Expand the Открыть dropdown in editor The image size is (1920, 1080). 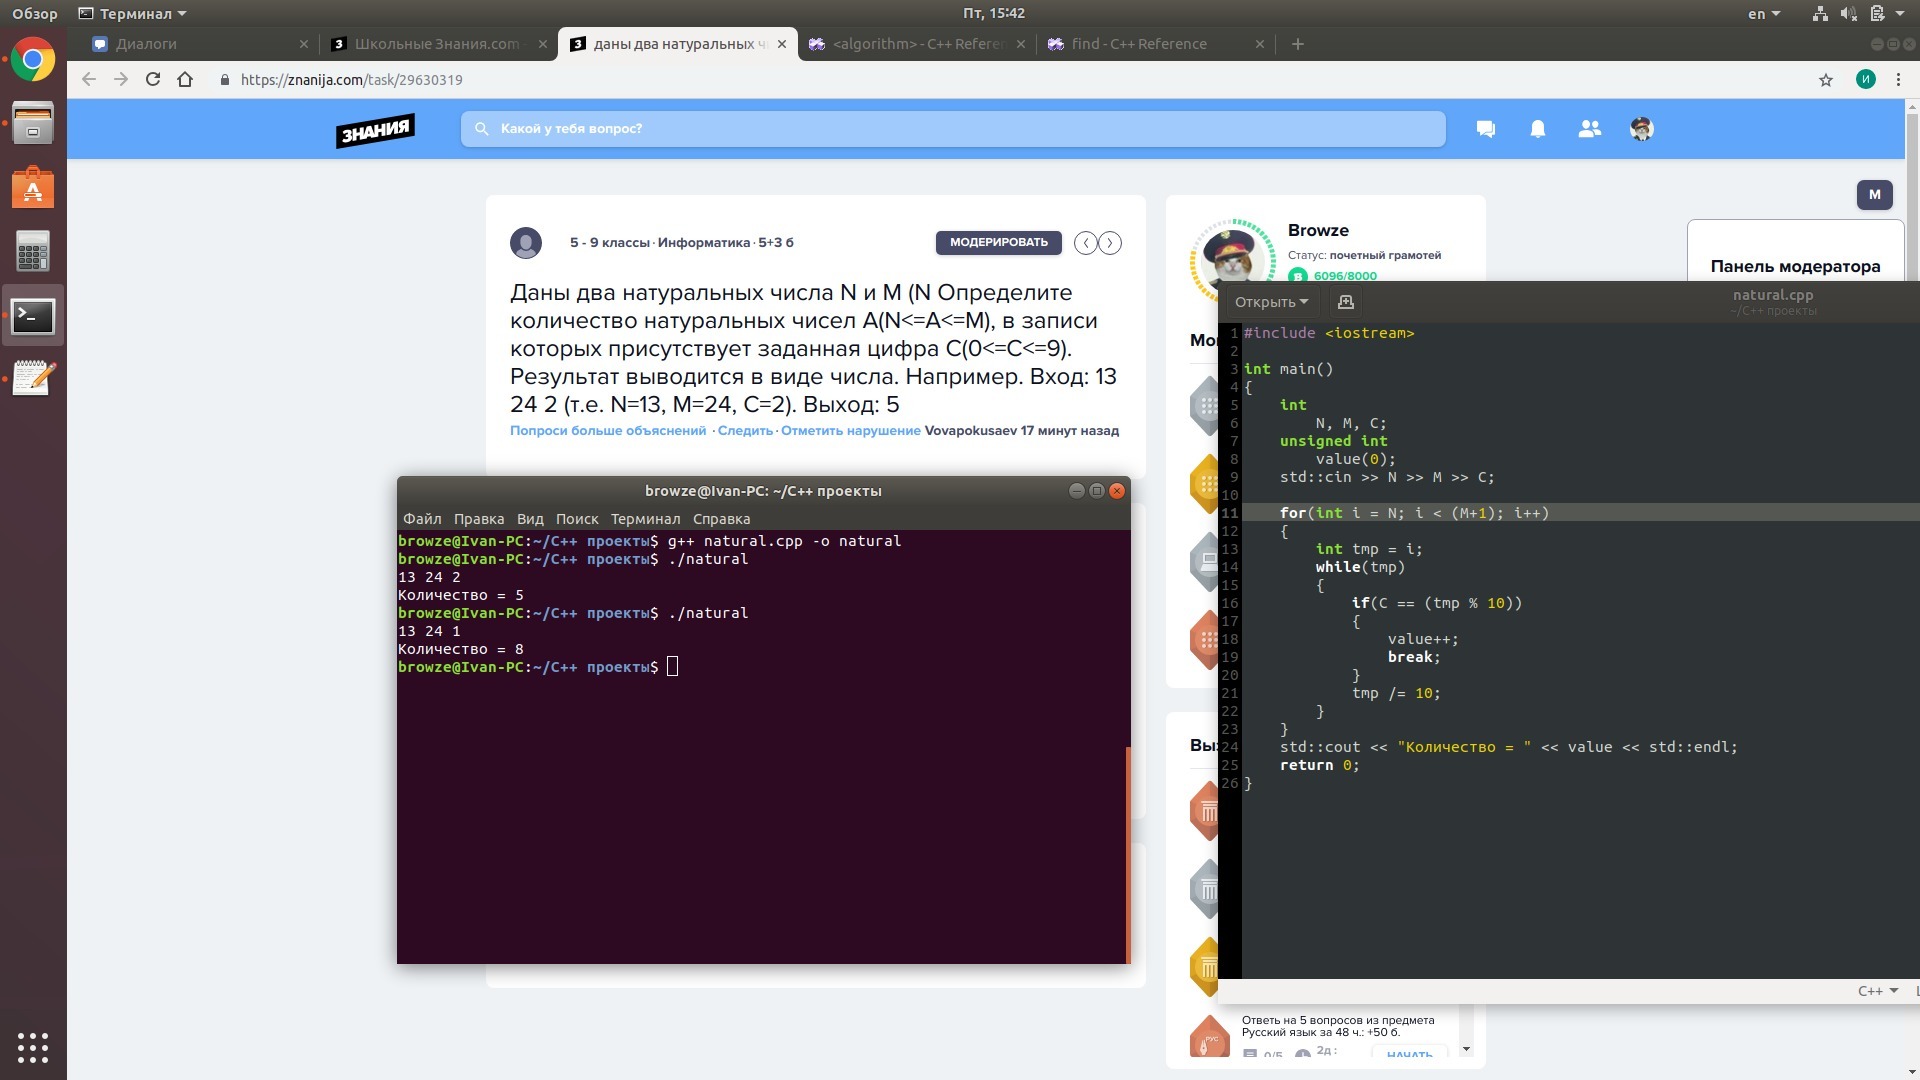[1271, 302]
